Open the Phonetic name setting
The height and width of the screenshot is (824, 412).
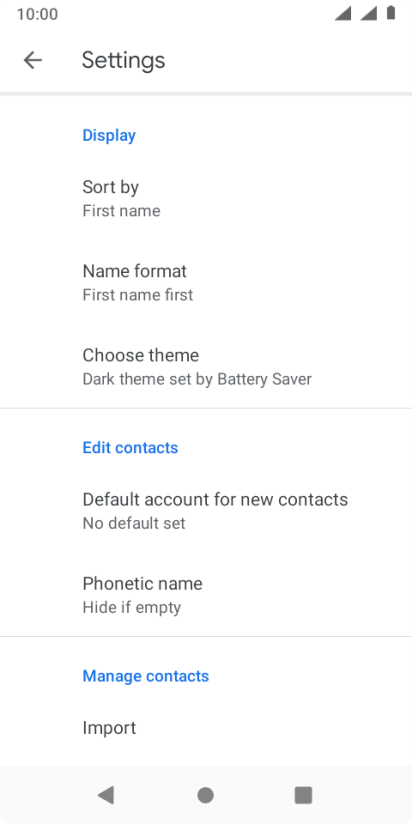(206, 594)
